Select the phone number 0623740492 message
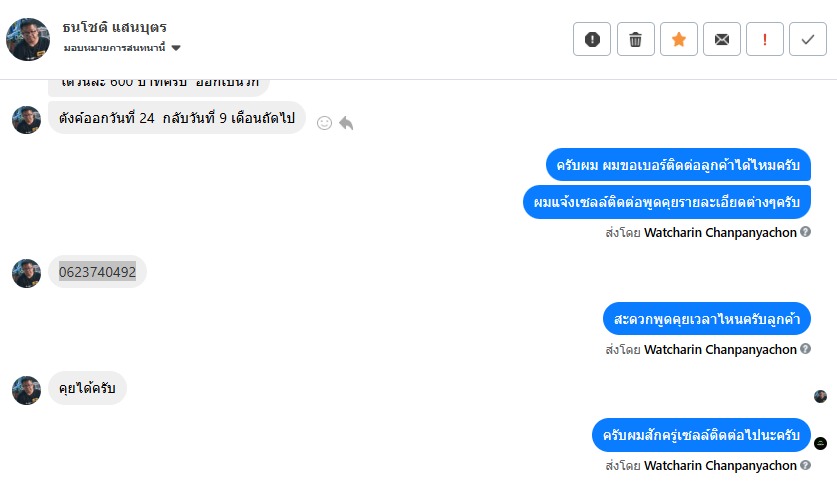Image resolution: width=837 pixels, height=502 pixels. [x=97, y=271]
